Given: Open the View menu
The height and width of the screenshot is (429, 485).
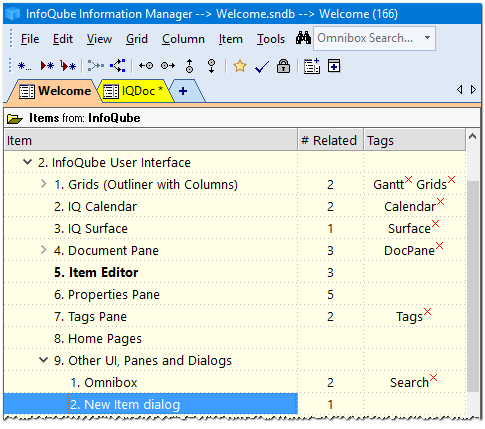Looking at the screenshot, I should pyautogui.click(x=99, y=39).
